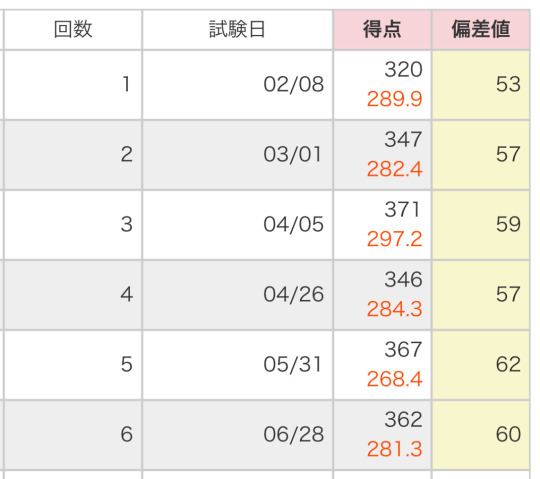Click the red average 281.3
540x479 pixels.
pyautogui.click(x=394, y=449)
